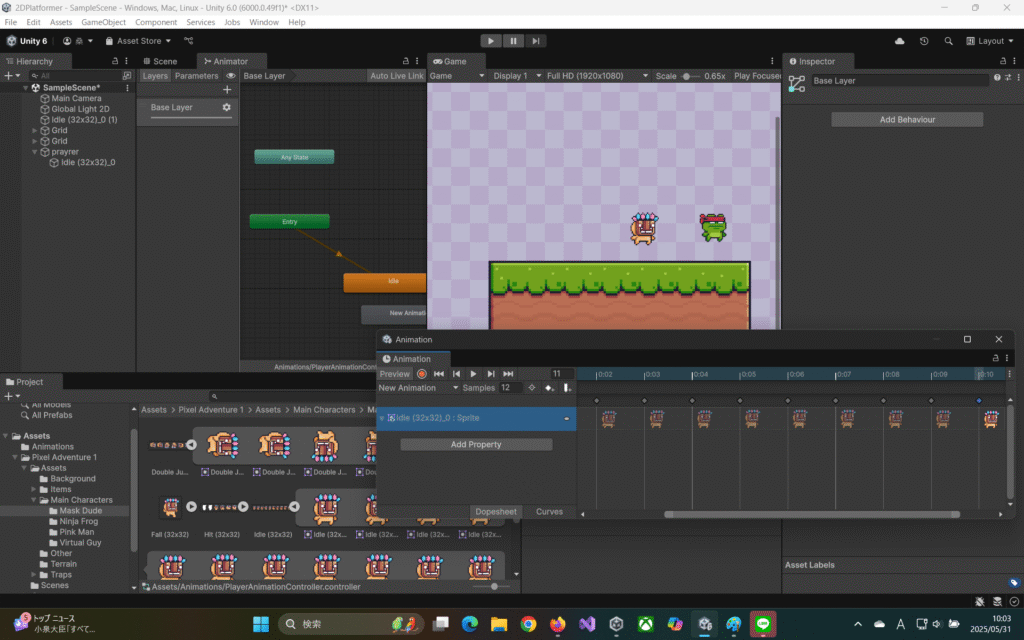Go to first keyframe of the clip

[439, 374]
